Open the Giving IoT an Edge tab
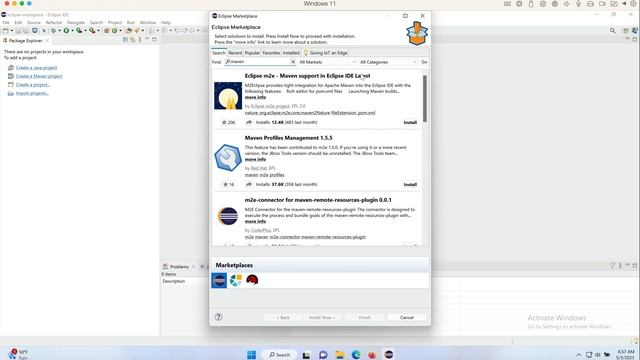The height and width of the screenshot is (360, 640). [x=325, y=53]
